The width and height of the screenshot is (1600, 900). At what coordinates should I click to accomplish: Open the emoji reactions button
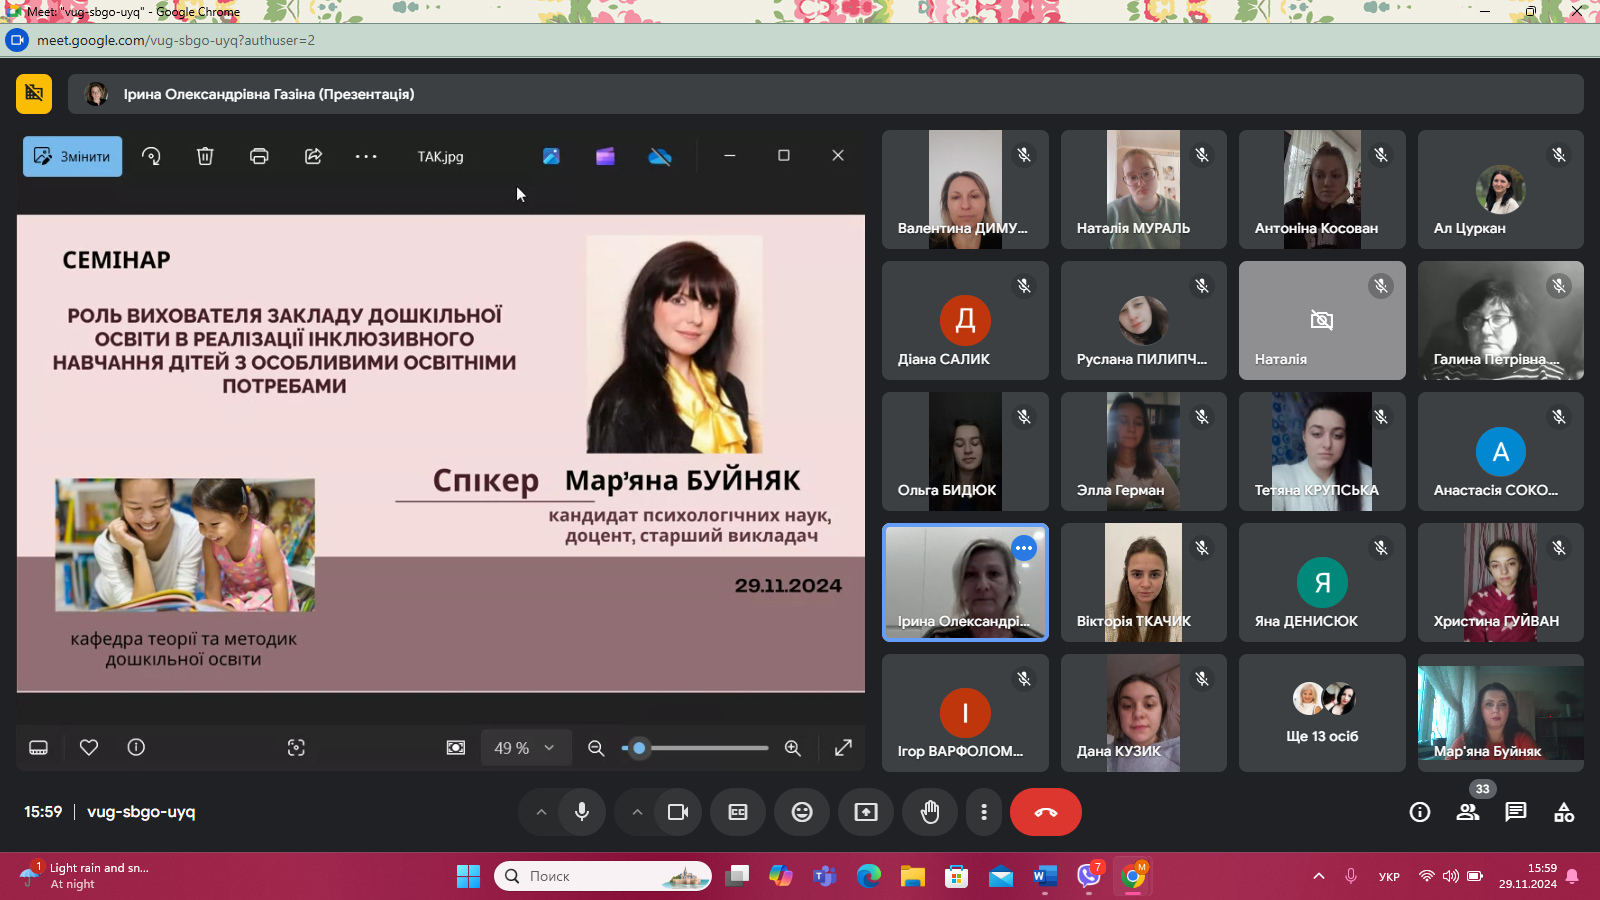tap(802, 812)
